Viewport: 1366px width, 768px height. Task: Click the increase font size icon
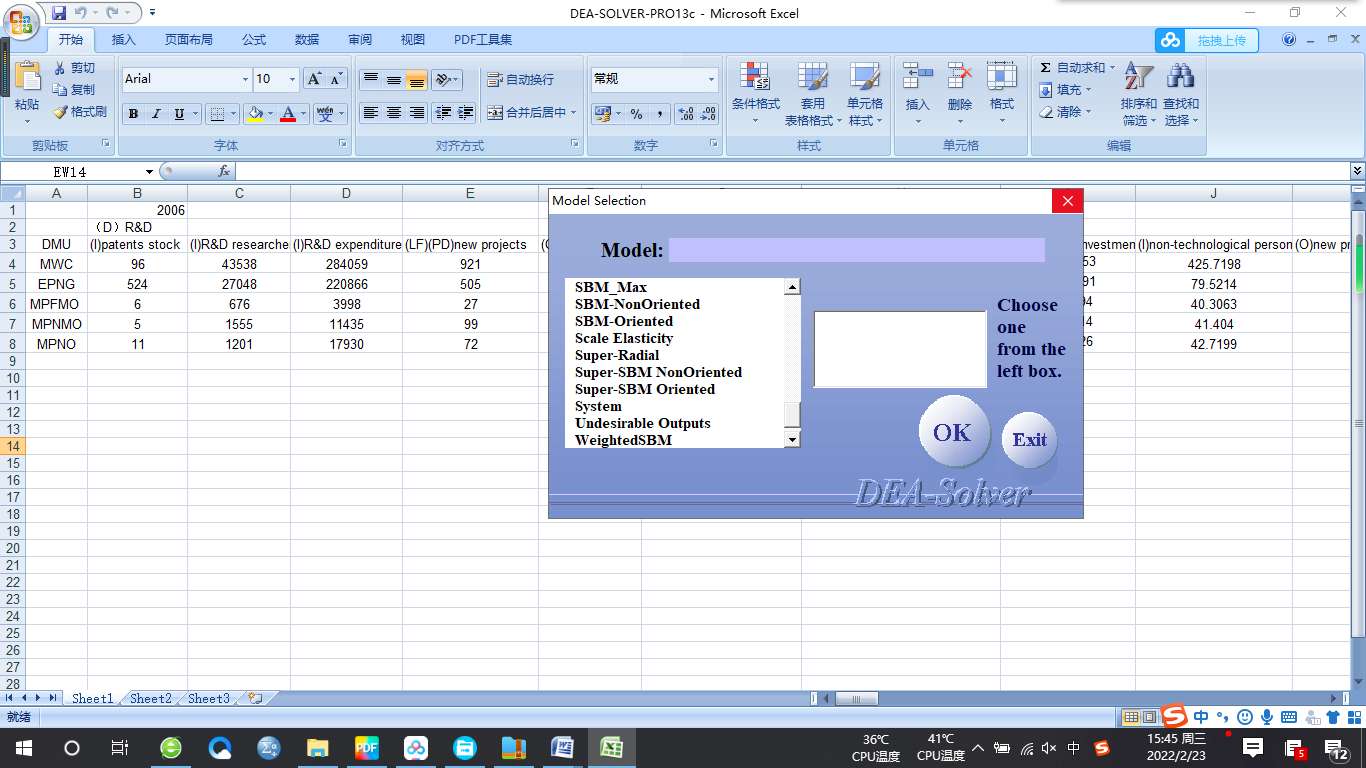tap(314, 79)
